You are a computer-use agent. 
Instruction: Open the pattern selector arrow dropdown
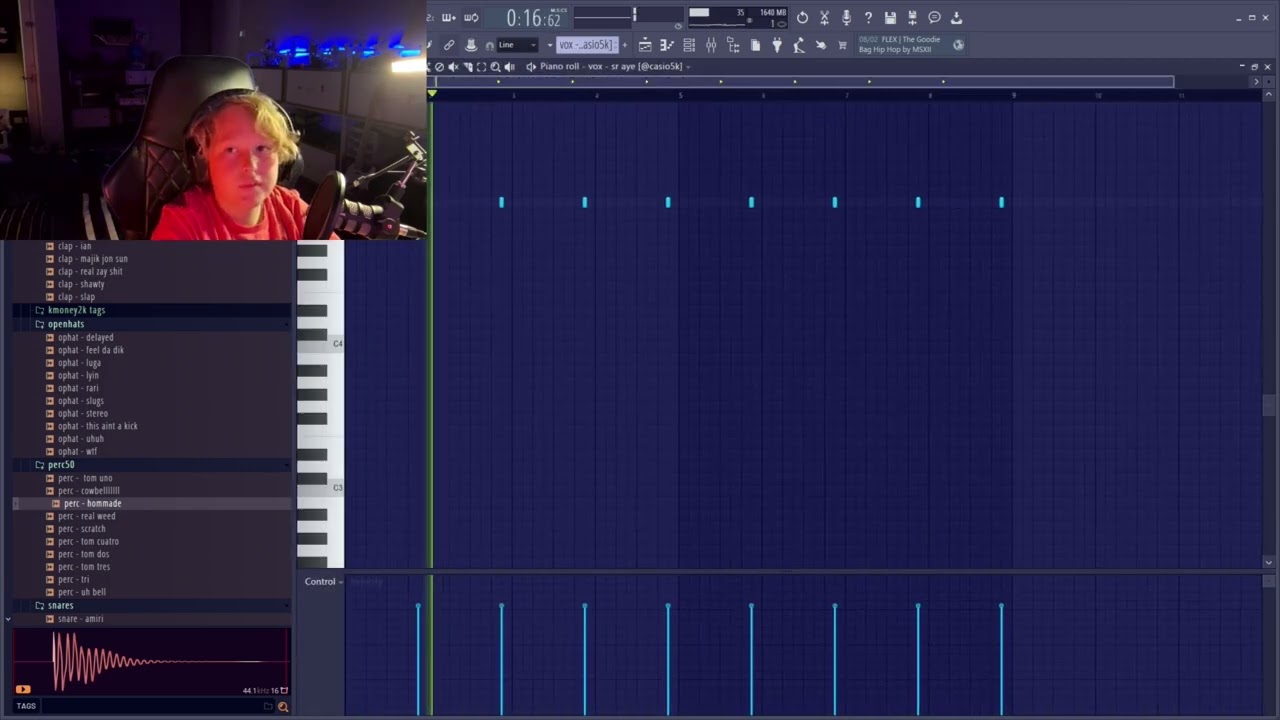click(x=550, y=45)
